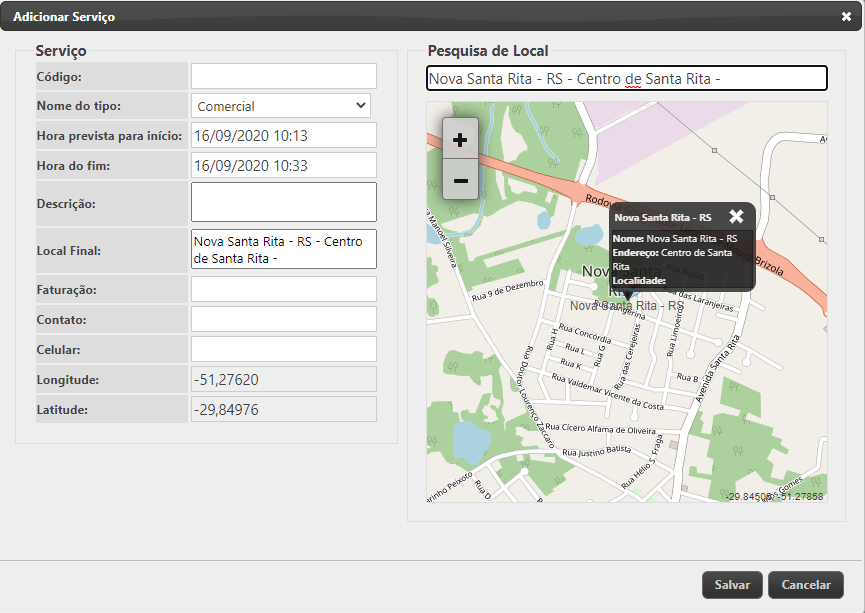
Task: Edit the Hora prevista para início field
Action: (x=284, y=136)
